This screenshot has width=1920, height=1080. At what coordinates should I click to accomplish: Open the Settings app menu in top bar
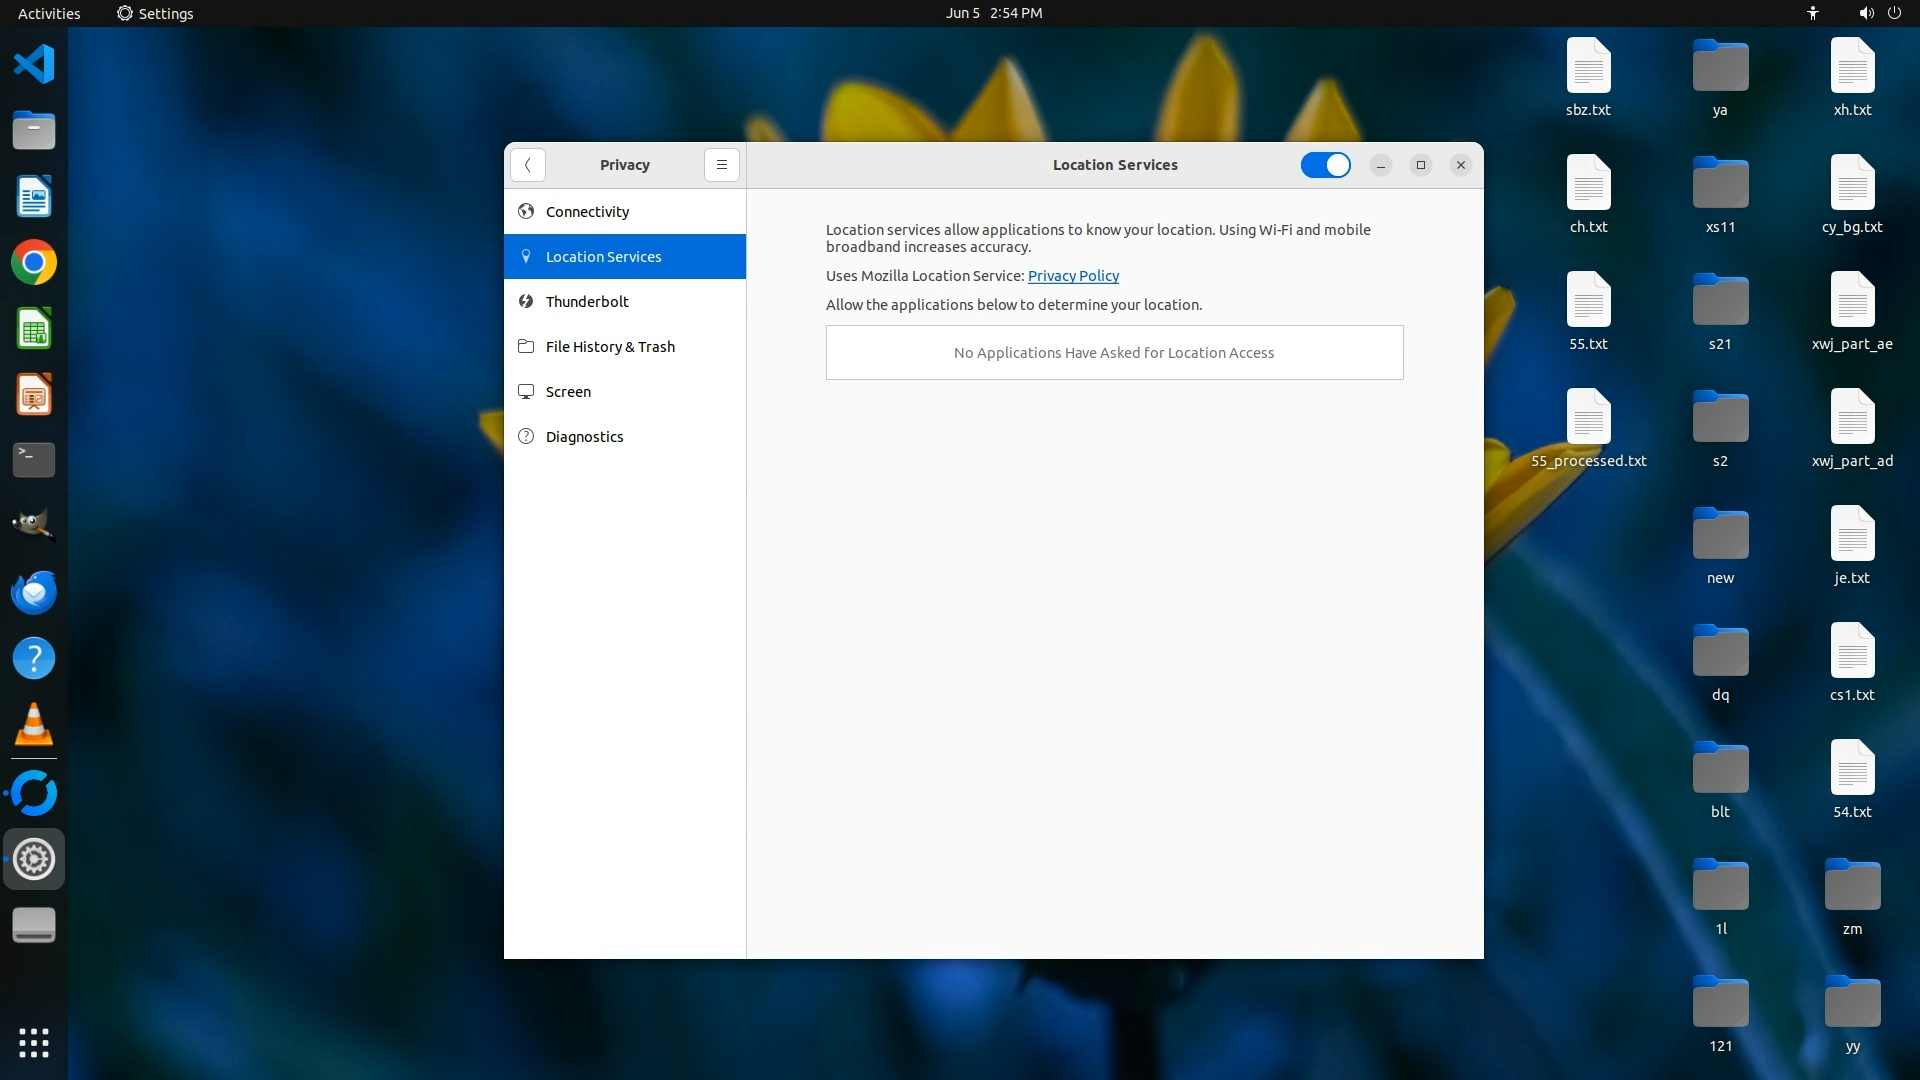coord(155,13)
